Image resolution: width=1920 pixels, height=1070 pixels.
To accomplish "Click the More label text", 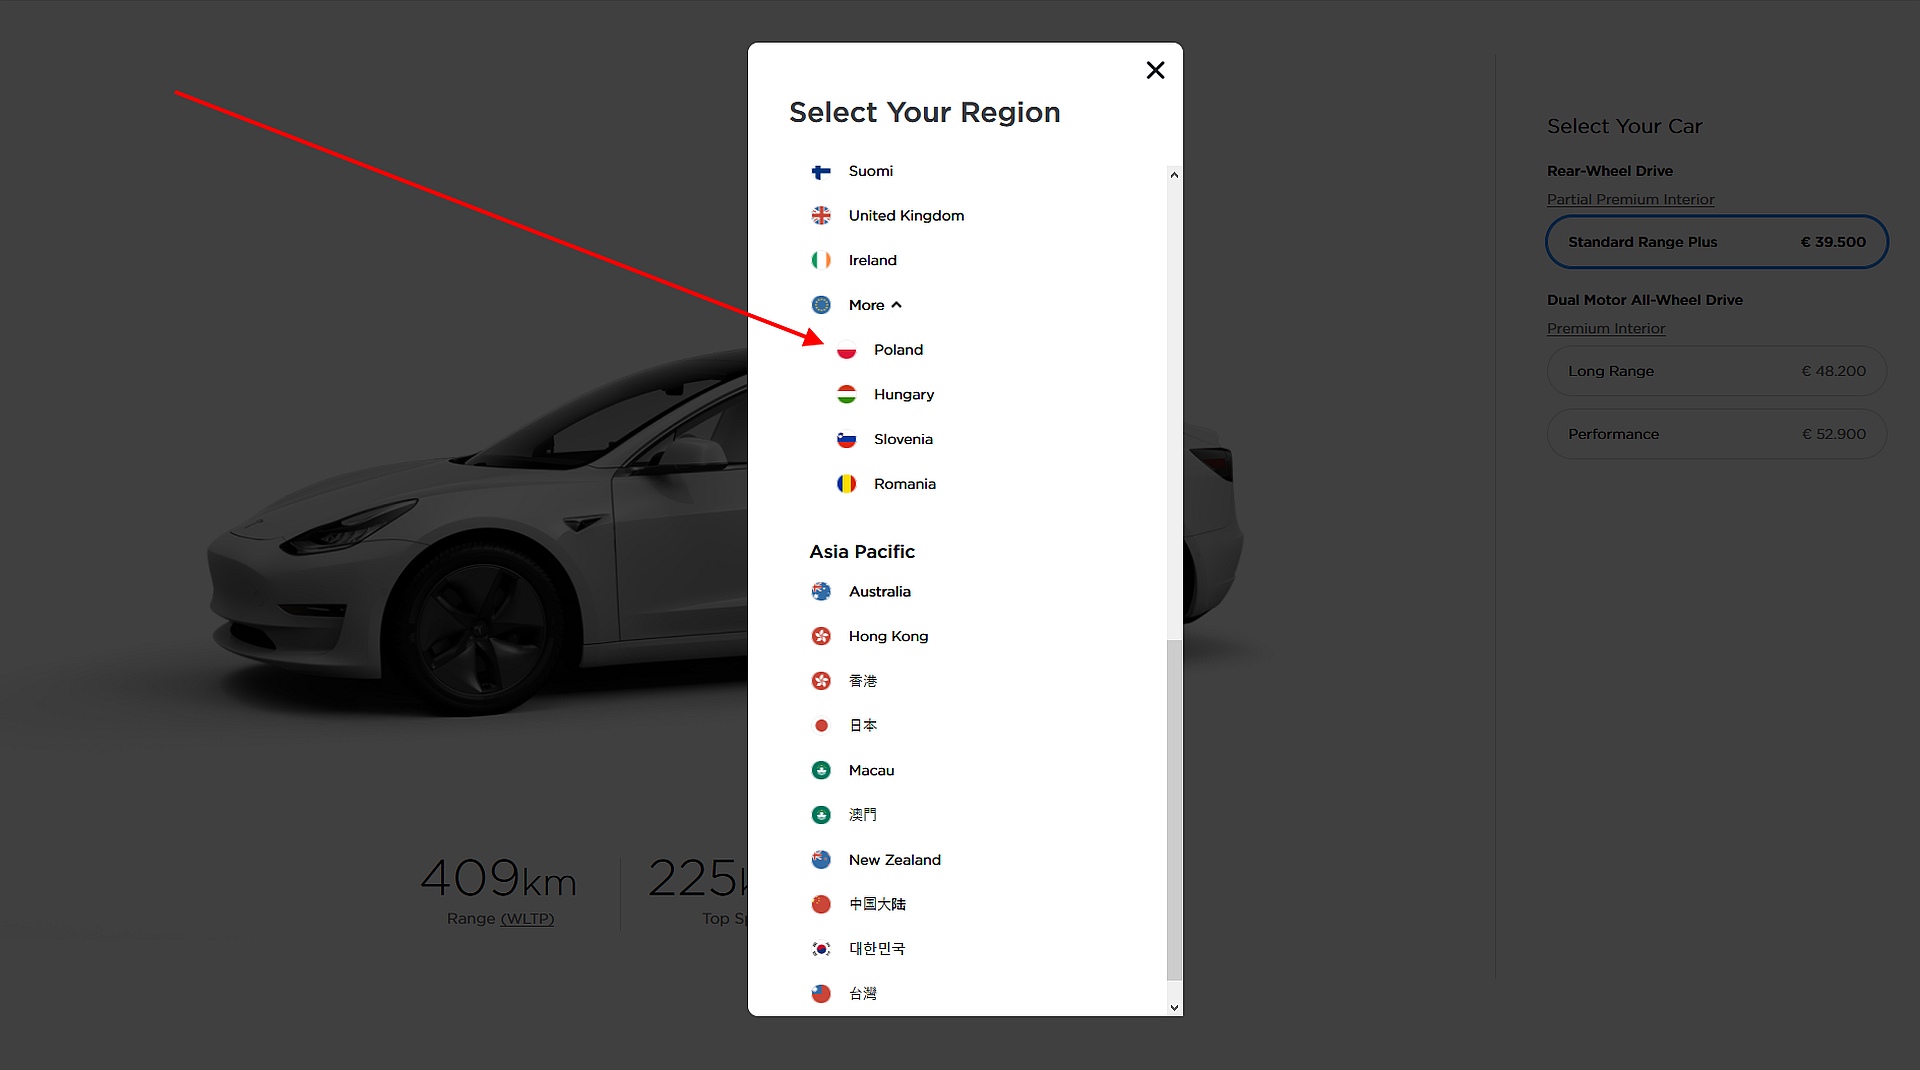I will 866,305.
